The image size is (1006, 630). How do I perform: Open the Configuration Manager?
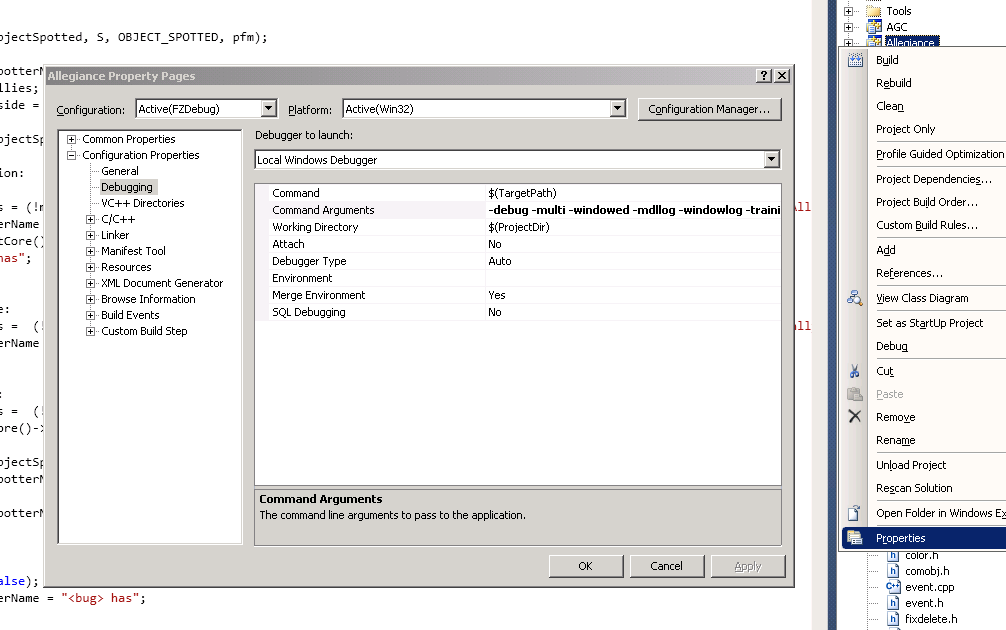[x=709, y=109]
